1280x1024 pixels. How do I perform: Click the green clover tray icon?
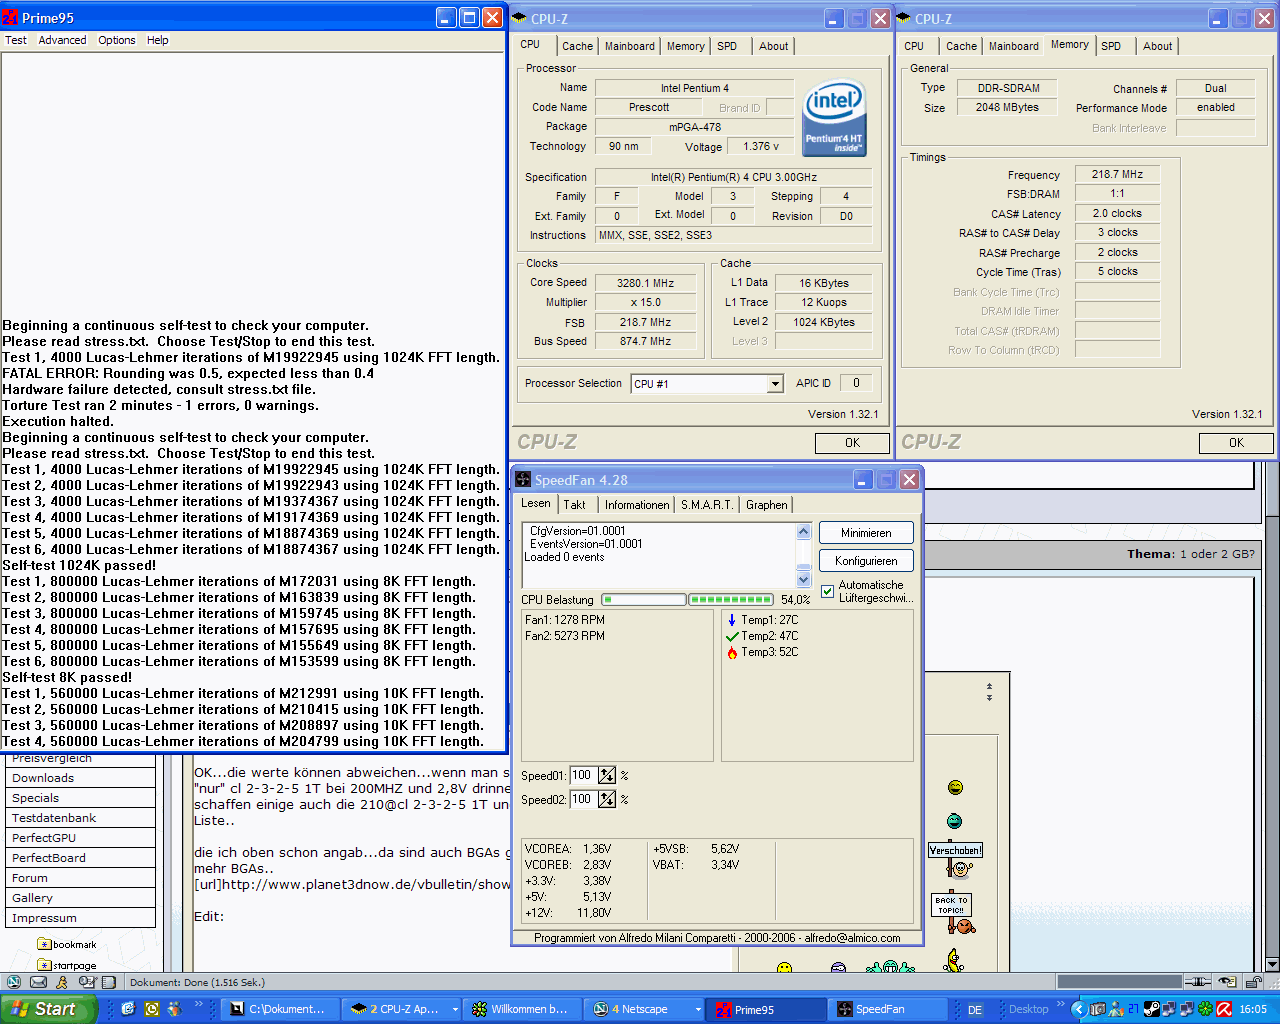pos(1205,1009)
